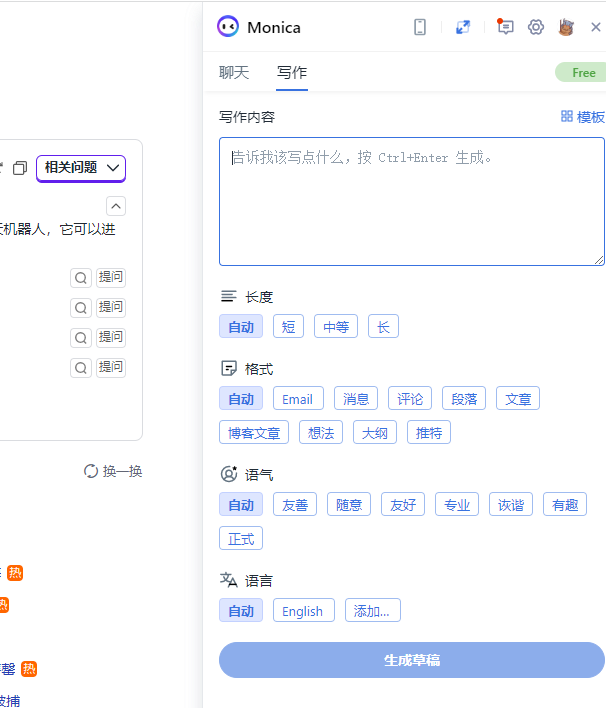Set tone to 随意

pos(349,504)
